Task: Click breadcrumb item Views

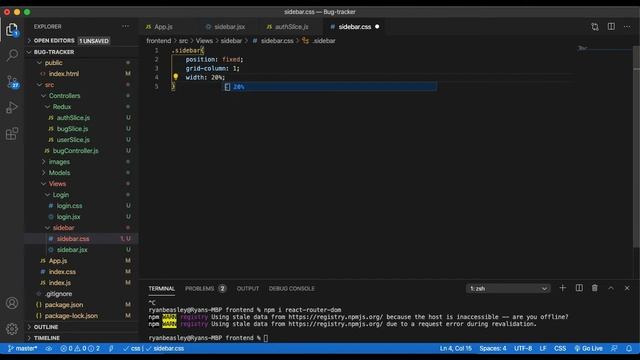Action: coord(204,41)
